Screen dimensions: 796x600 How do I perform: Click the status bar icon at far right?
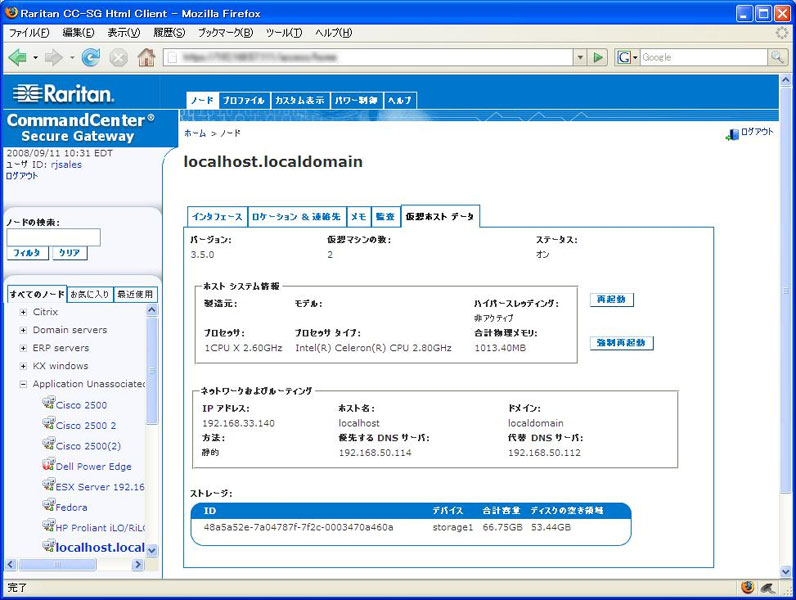click(768, 588)
